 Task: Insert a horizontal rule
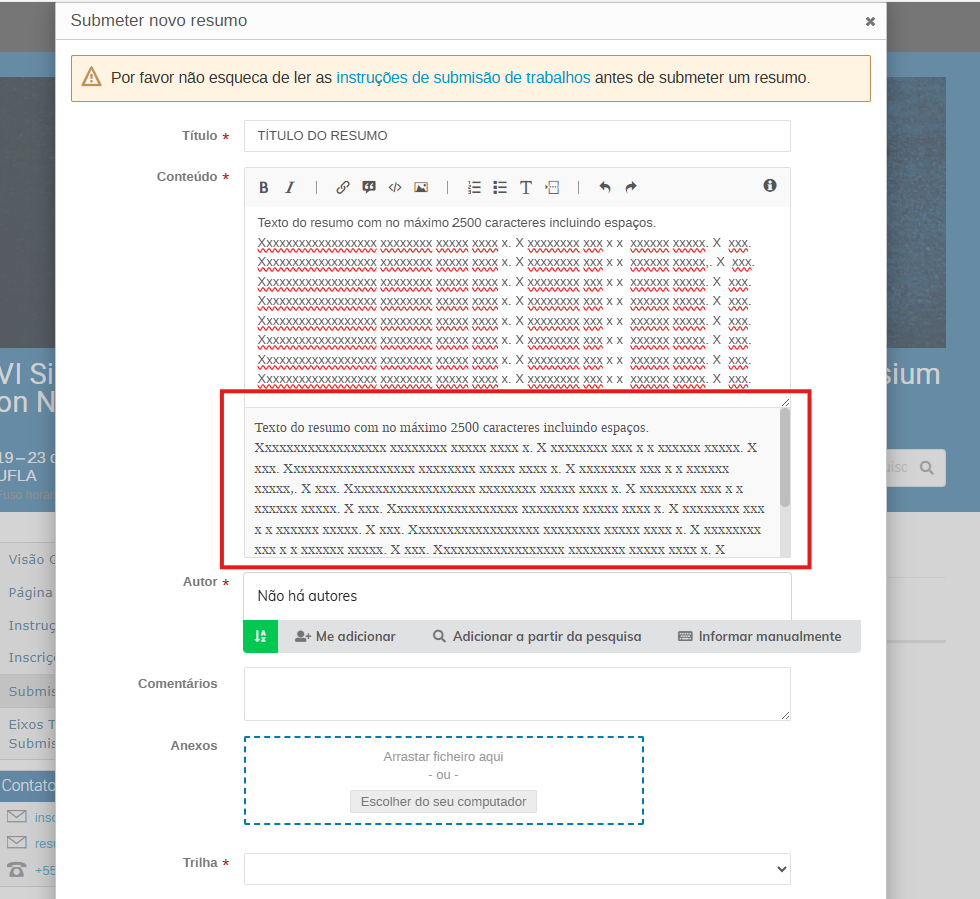(552, 187)
